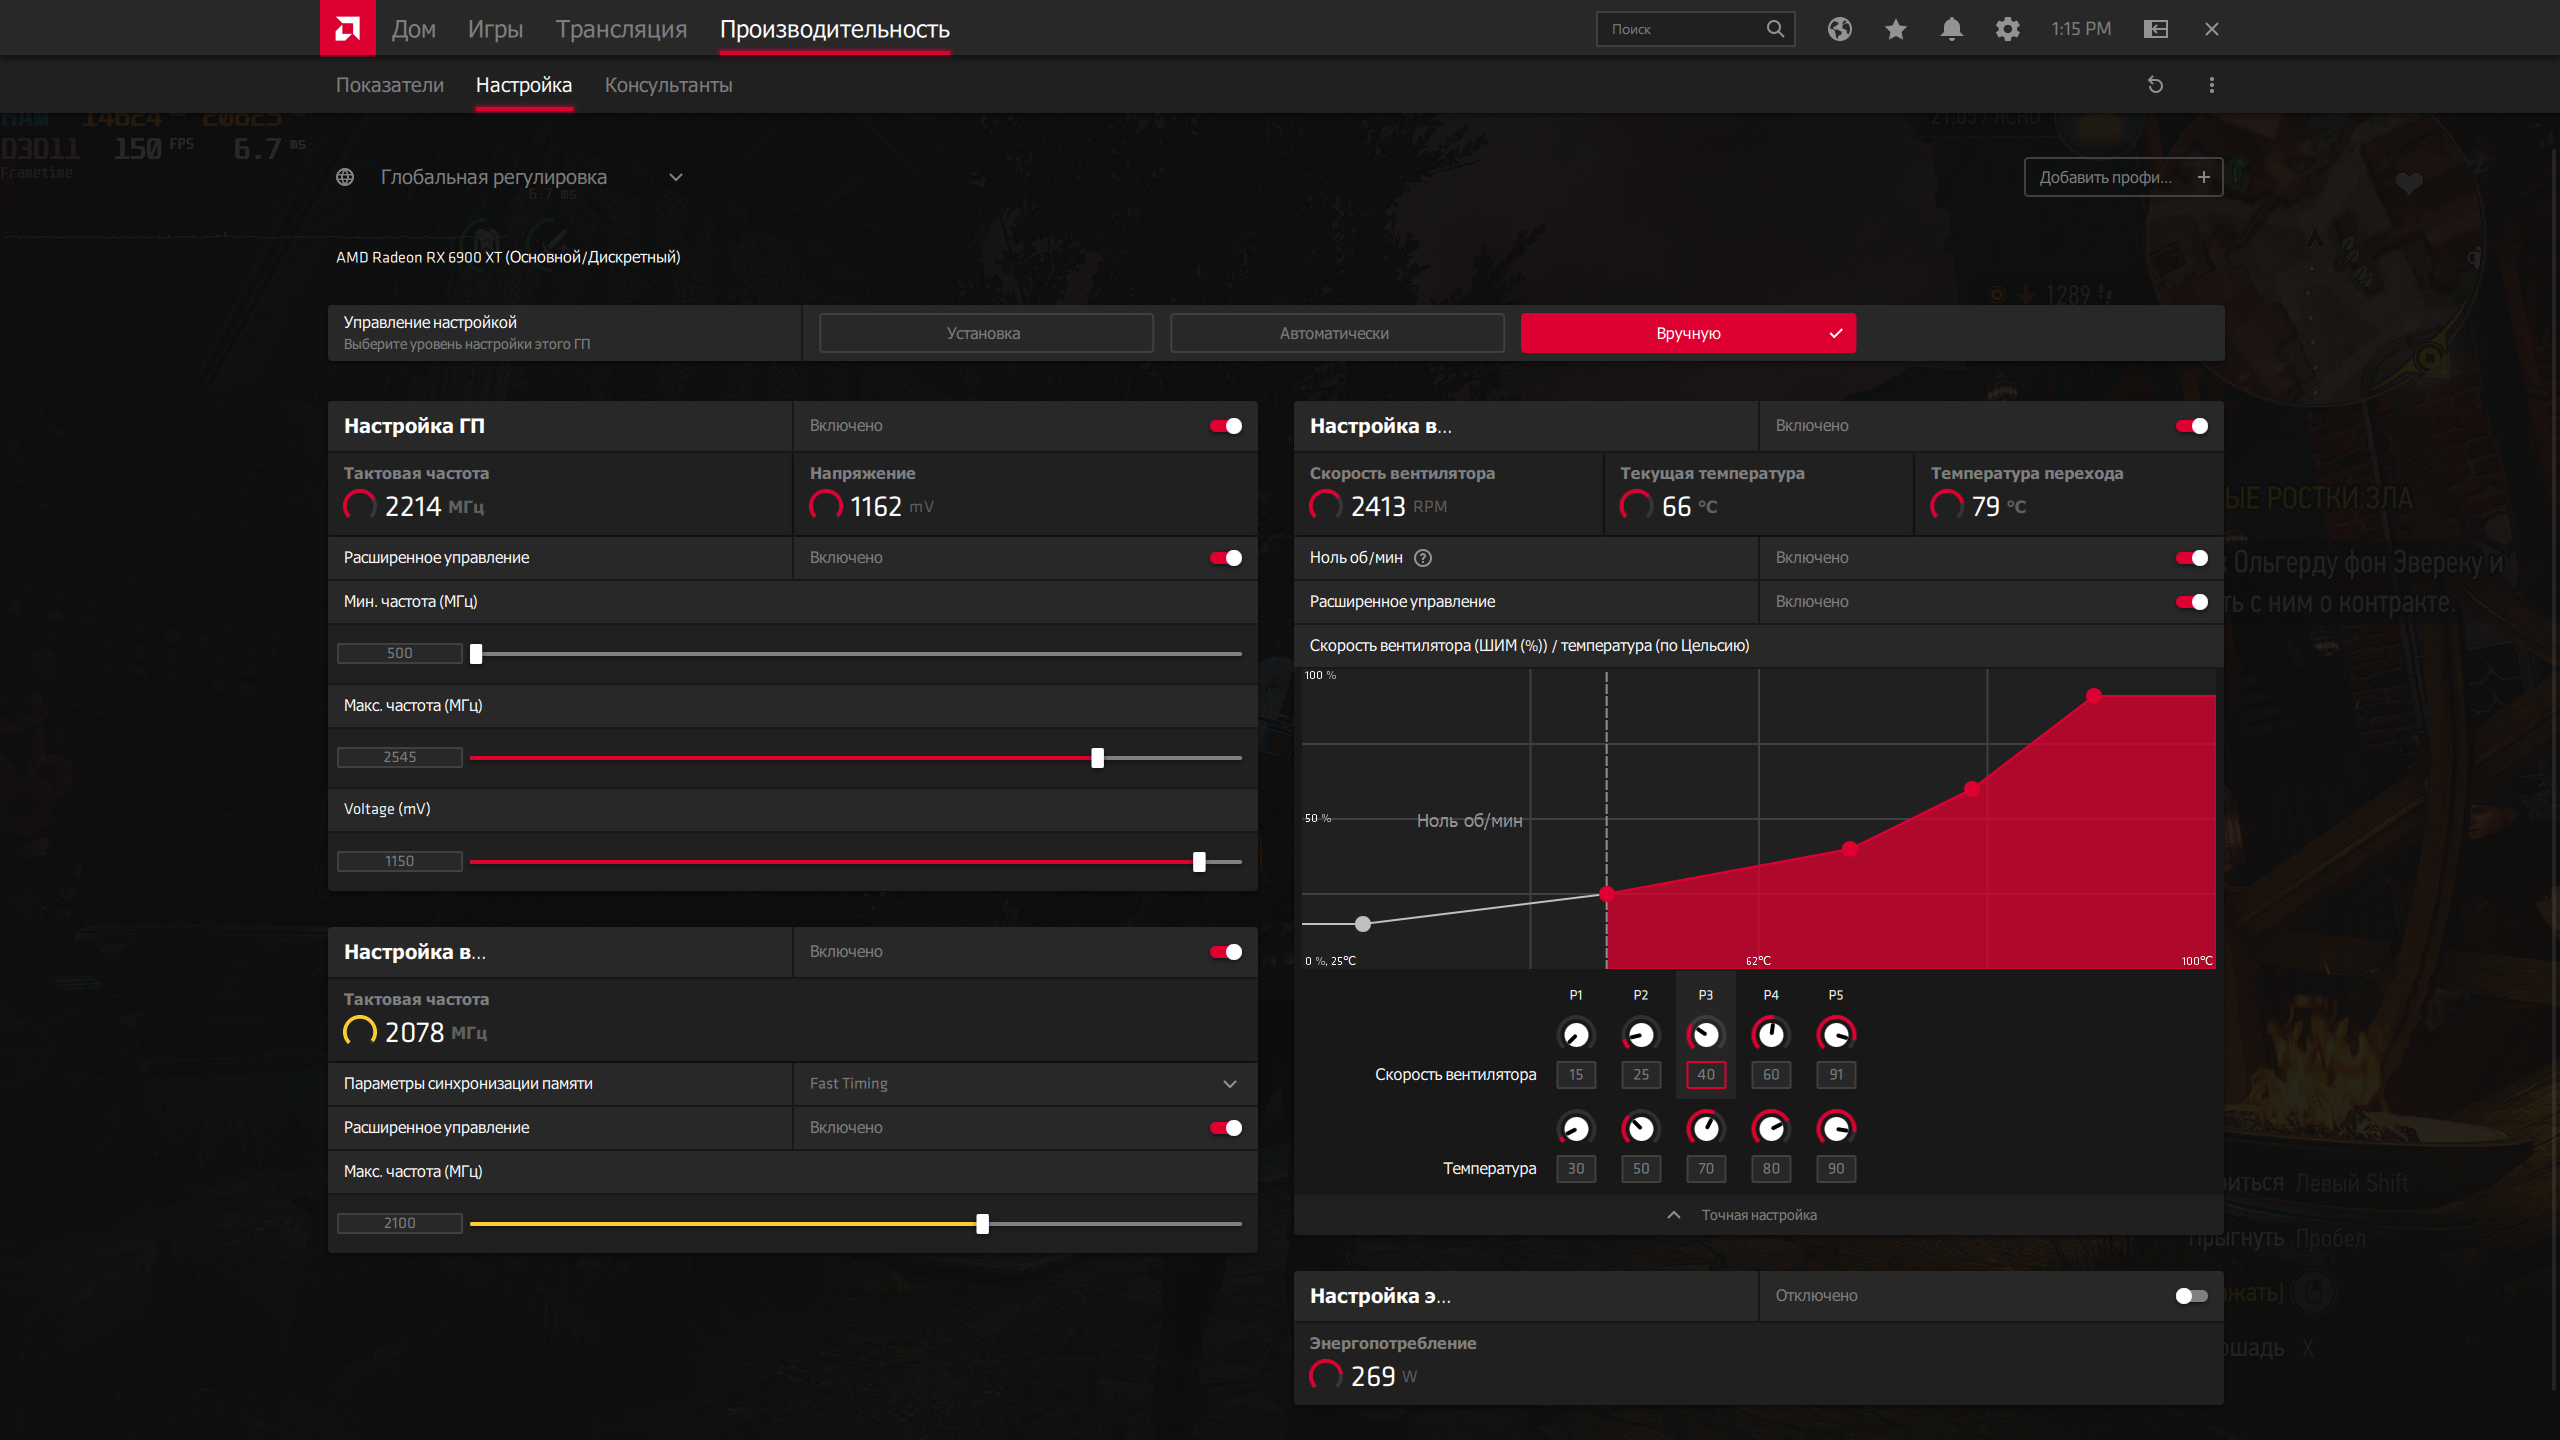Click the Zero RPM help icon
Screen dimensions: 2560x1440
(x=1423, y=558)
